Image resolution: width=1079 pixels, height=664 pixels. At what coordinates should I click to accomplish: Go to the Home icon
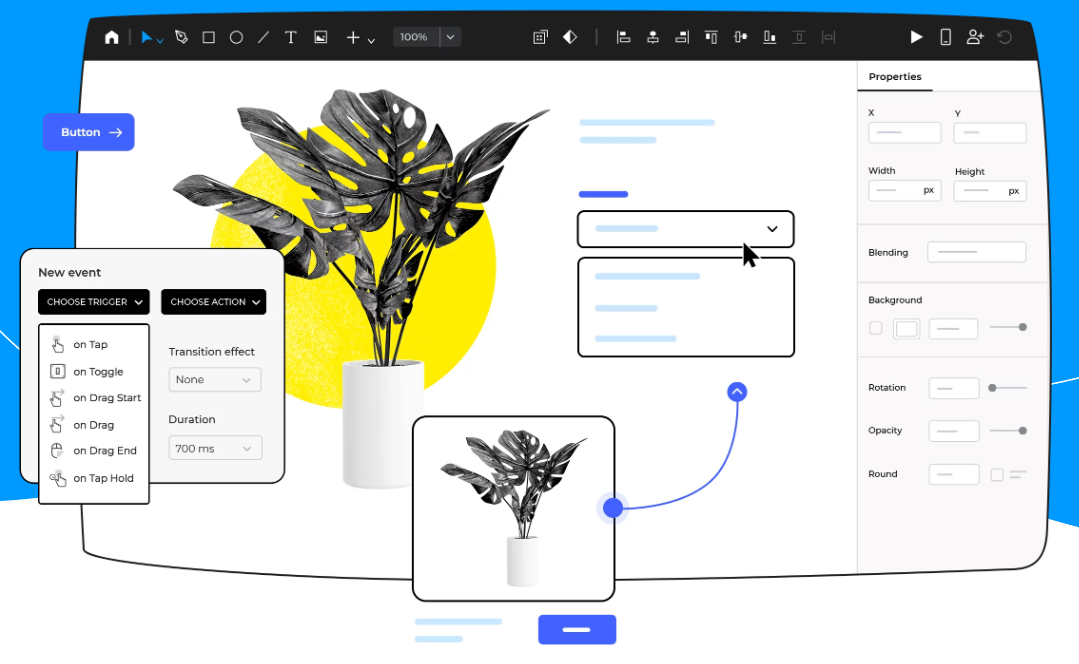point(111,37)
